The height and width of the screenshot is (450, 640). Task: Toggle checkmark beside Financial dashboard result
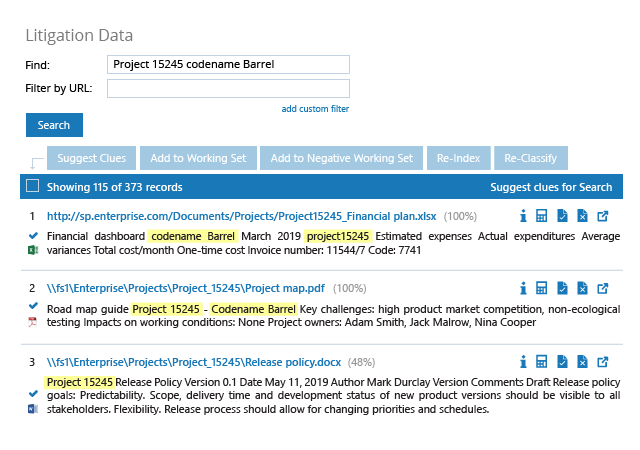[33, 236]
